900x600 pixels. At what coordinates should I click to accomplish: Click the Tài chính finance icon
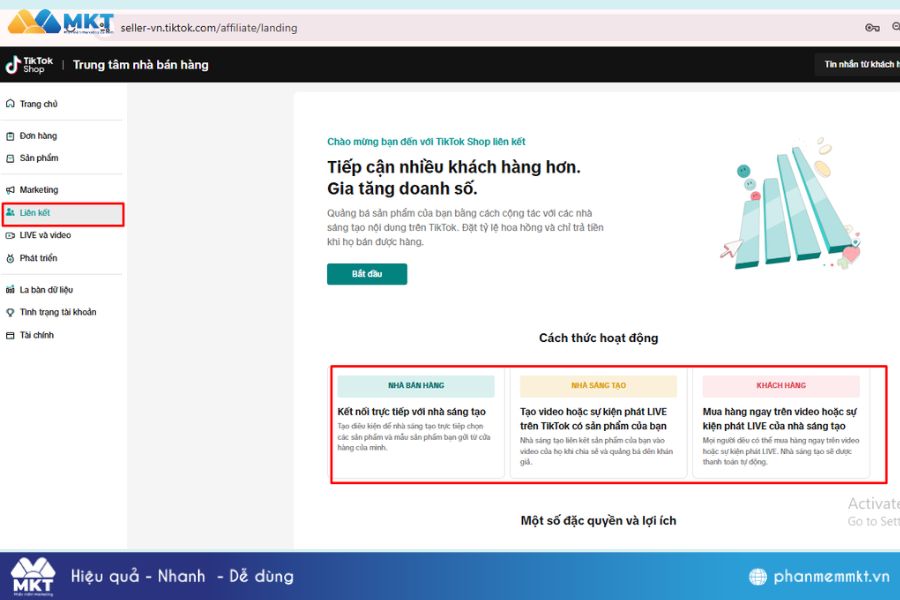coord(10,335)
